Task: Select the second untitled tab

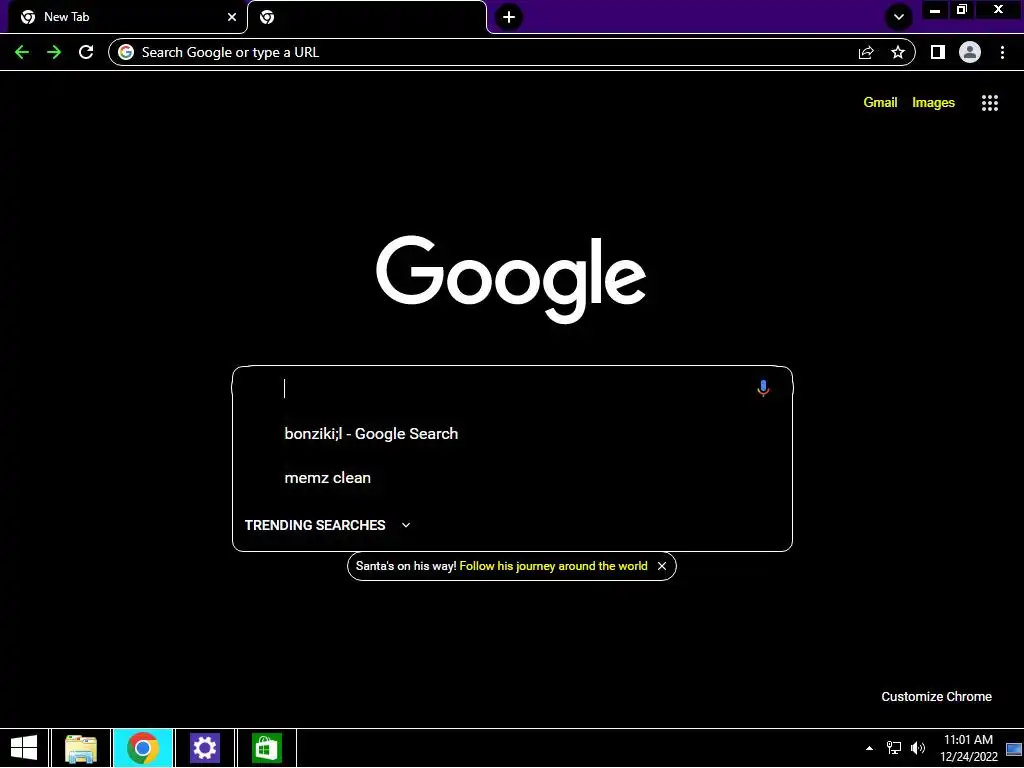Action: (367, 17)
